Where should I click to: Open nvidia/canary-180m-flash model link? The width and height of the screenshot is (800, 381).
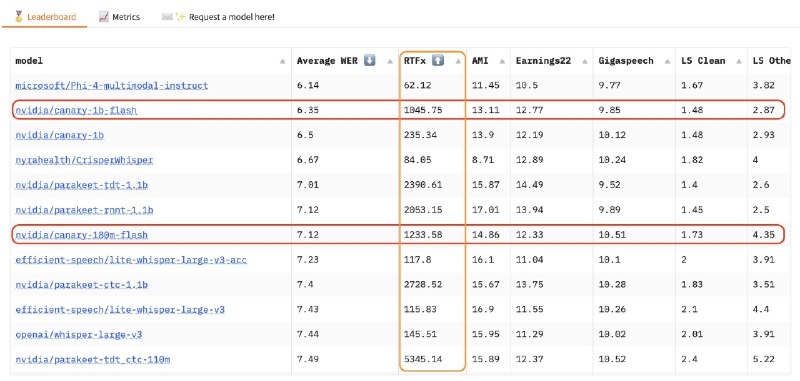point(82,235)
